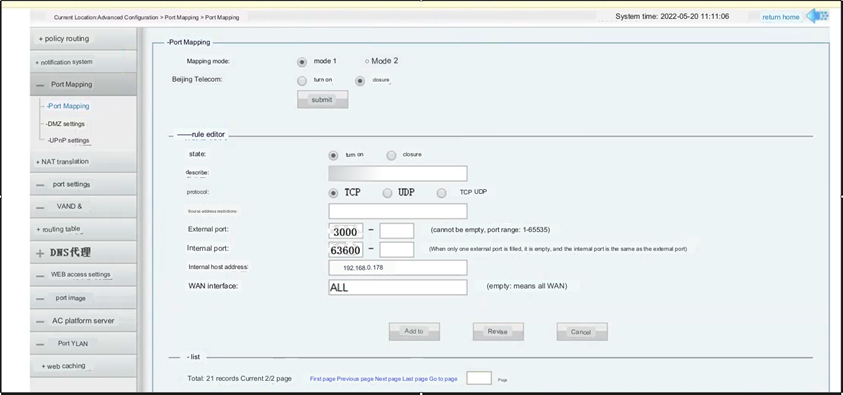This screenshot has width=843, height=395.
Task: Expand notification system menu
Action: (83, 62)
